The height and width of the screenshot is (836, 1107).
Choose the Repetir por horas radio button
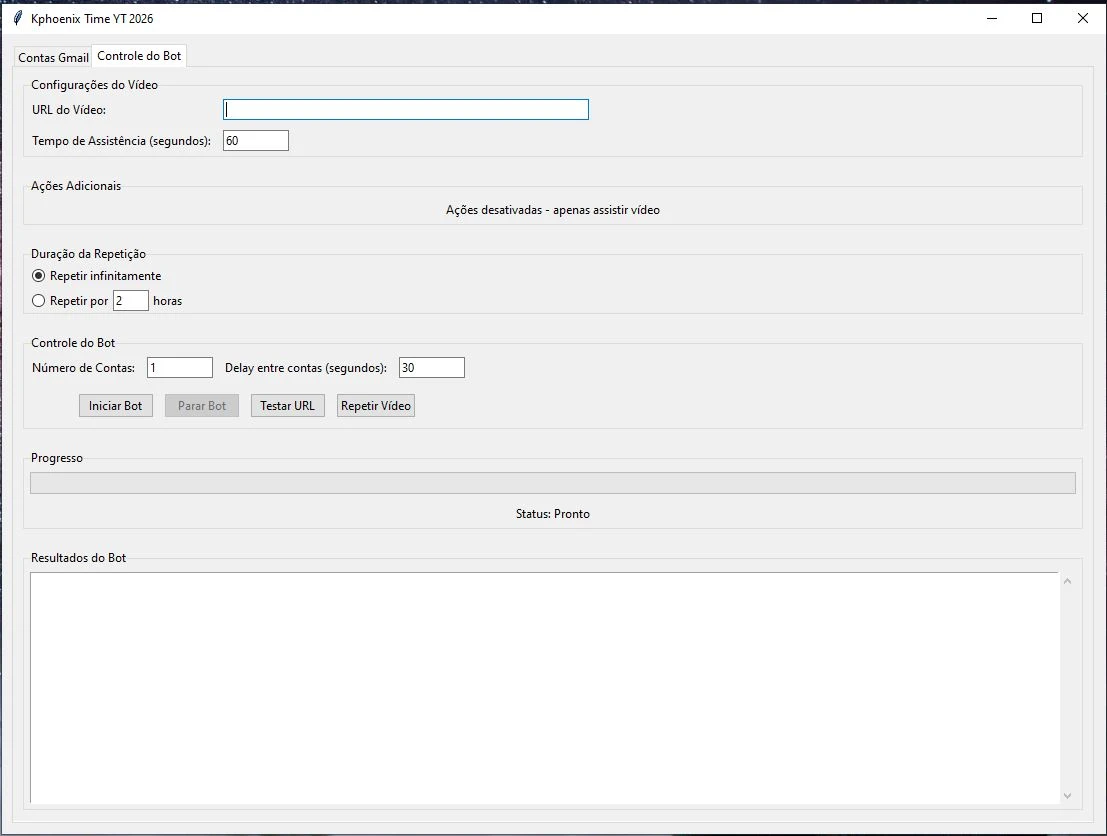point(39,301)
